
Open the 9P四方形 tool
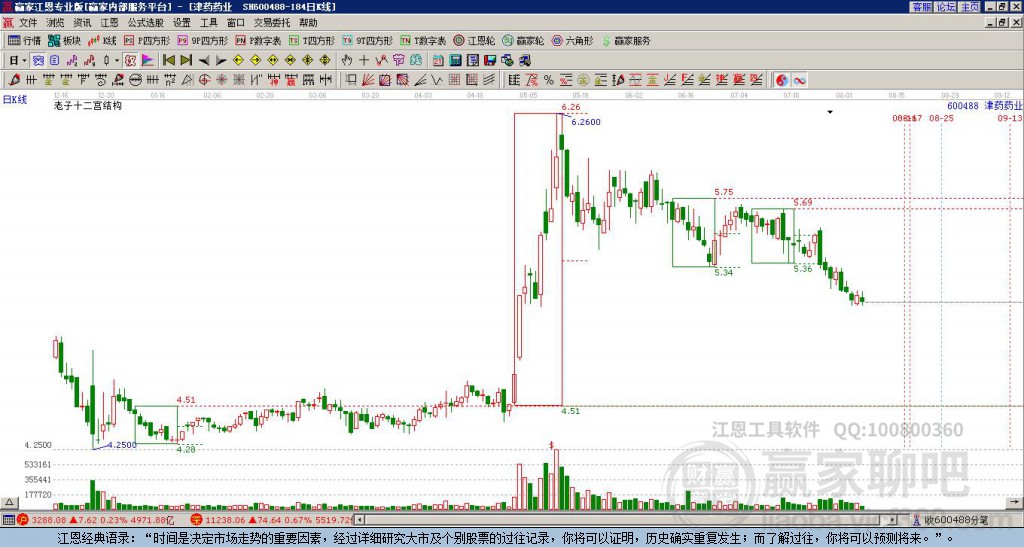point(202,40)
